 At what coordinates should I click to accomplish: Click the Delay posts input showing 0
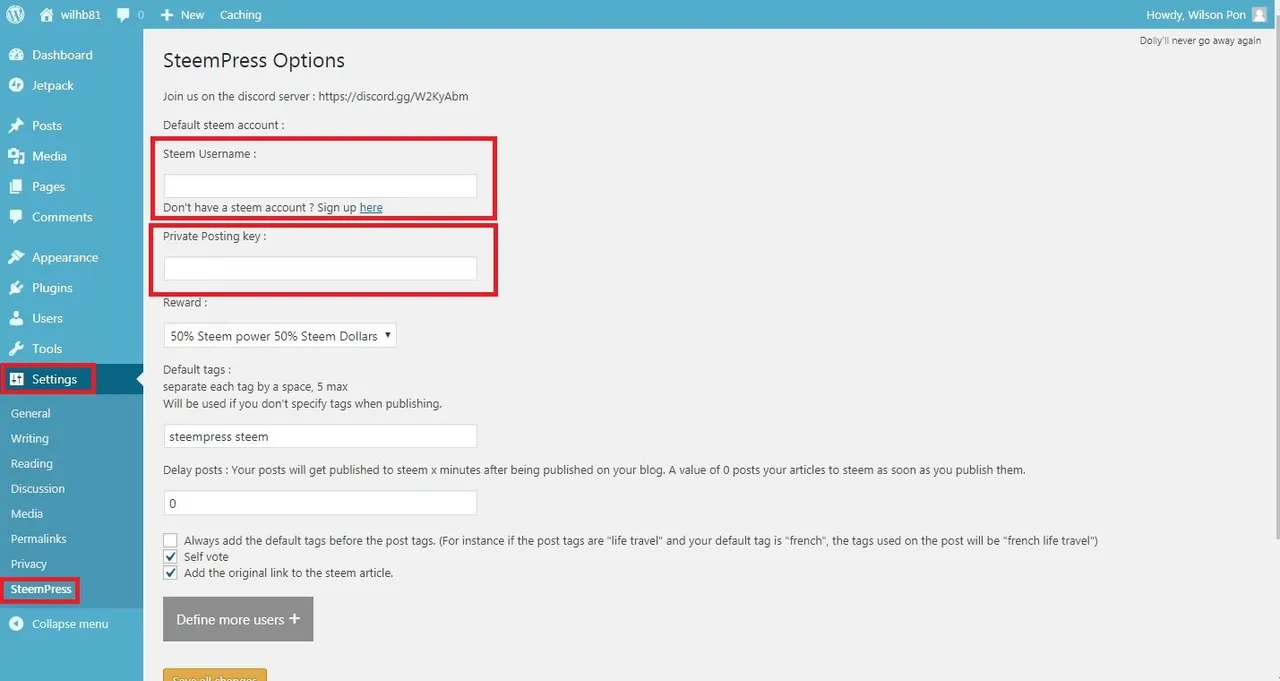320,503
